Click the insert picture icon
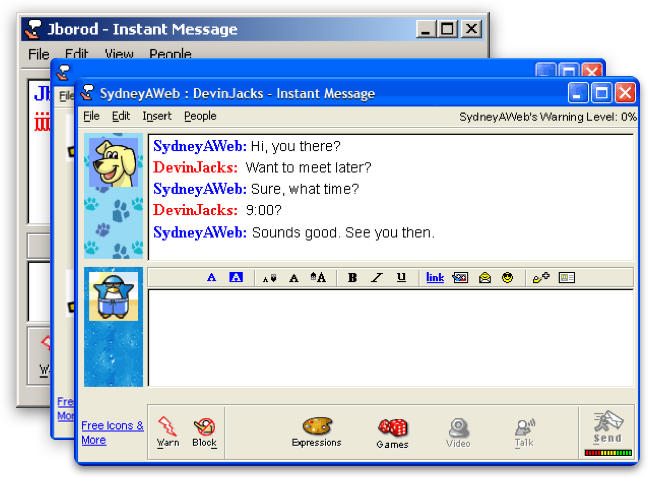The width and height of the screenshot is (648, 478). pyautogui.click(x=460, y=278)
